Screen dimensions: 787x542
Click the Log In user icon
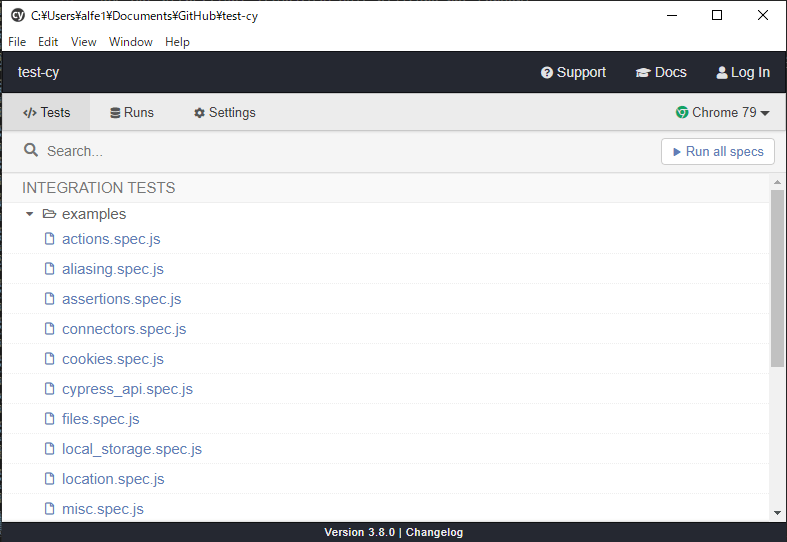[x=722, y=73]
